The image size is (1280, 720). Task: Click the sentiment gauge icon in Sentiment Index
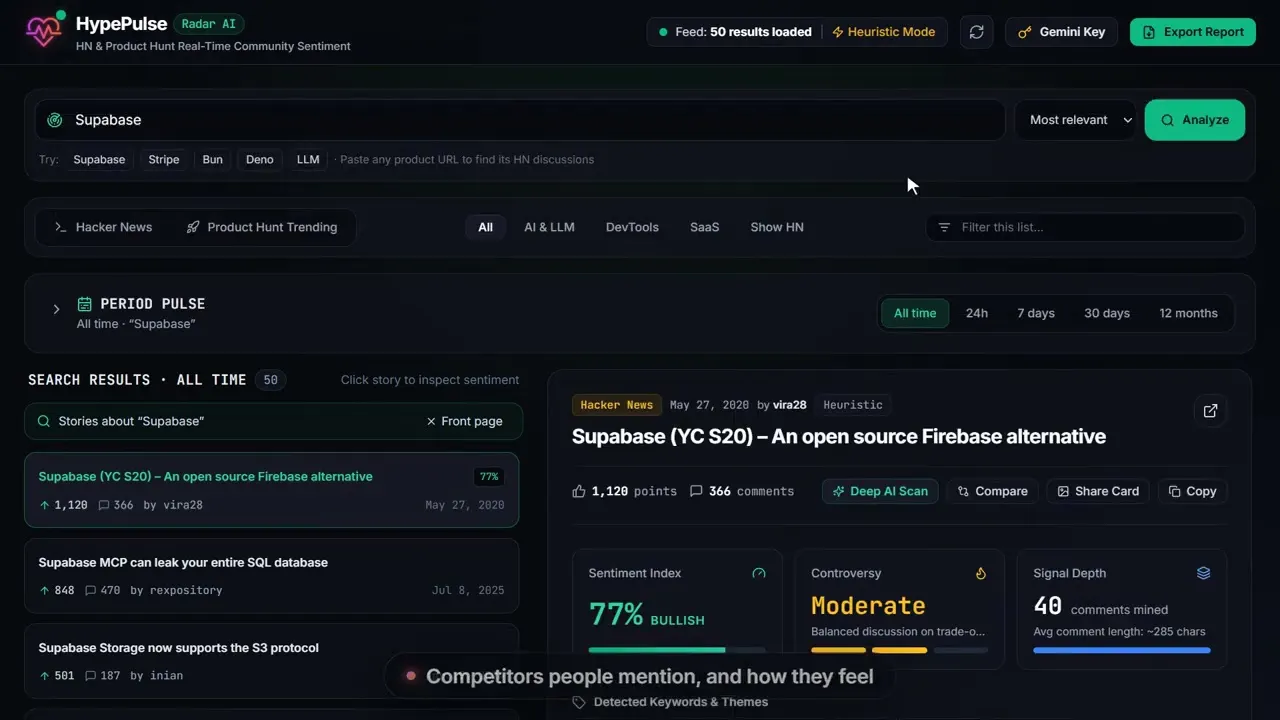point(759,573)
